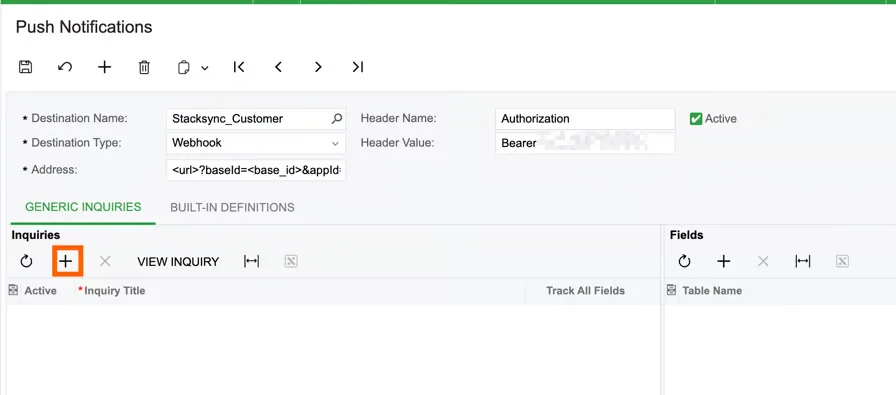Go to the last record

pyautogui.click(x=358, y=67)
